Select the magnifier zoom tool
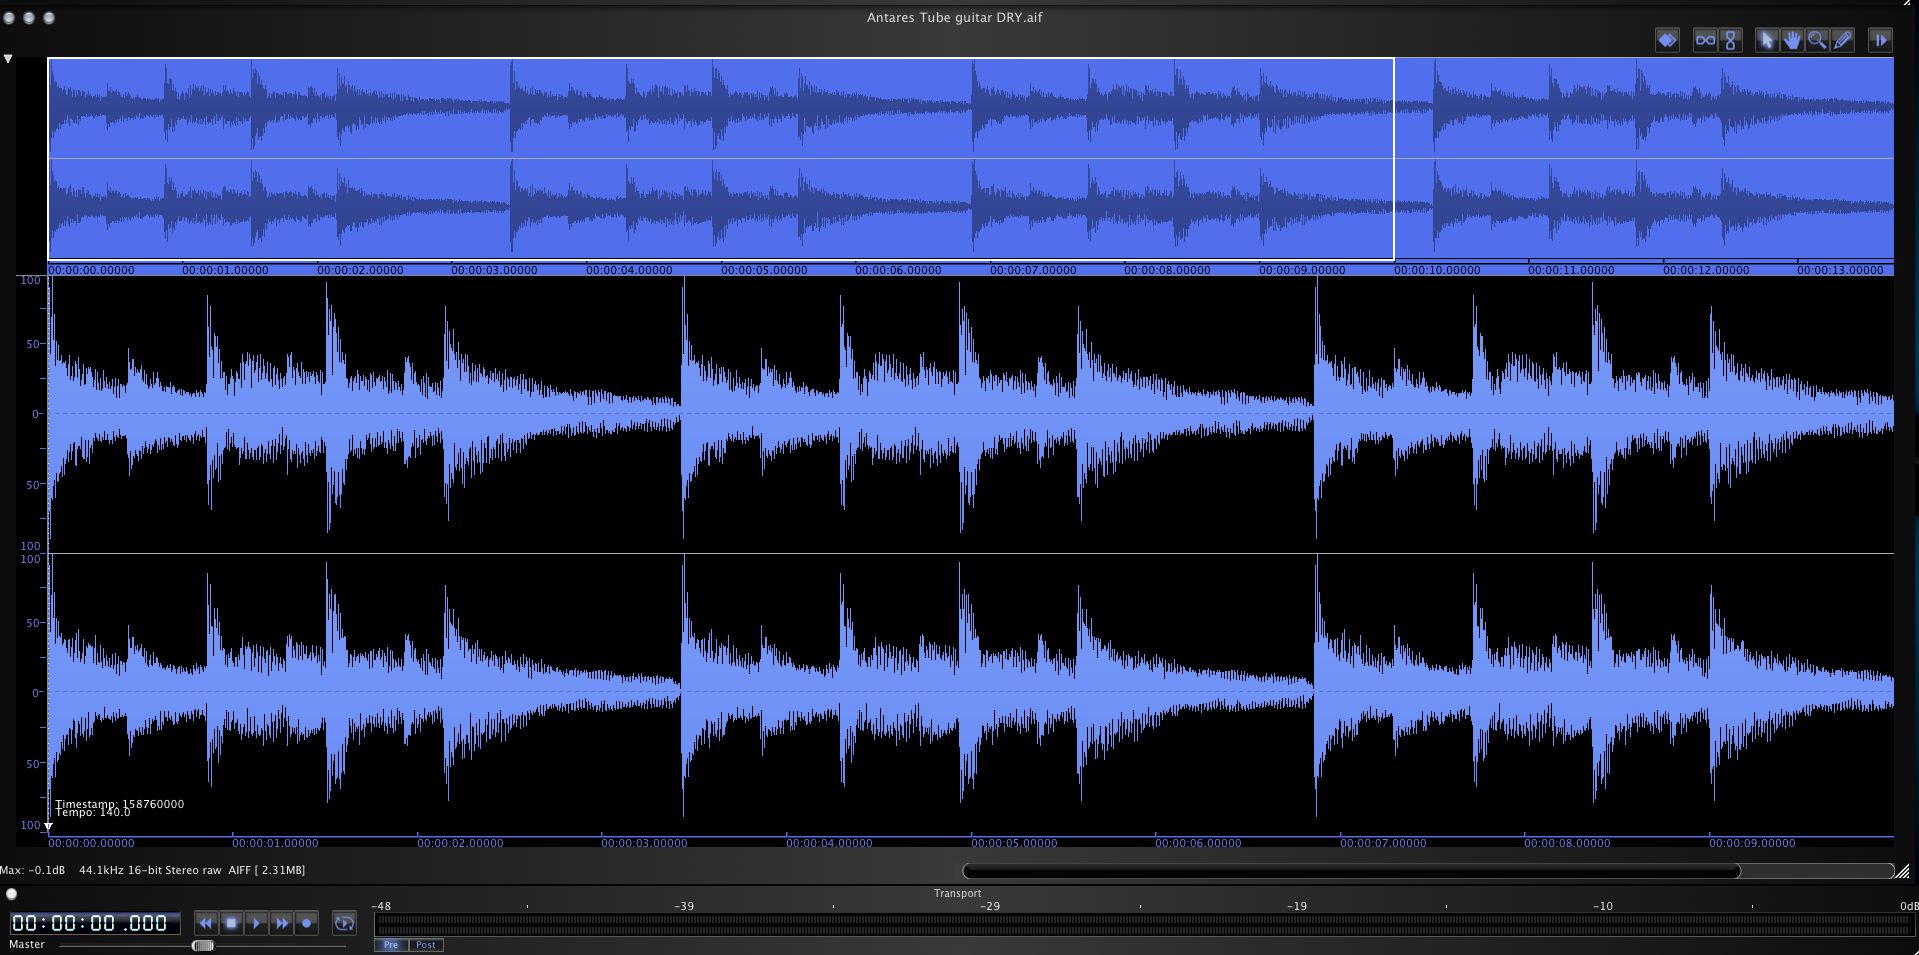 point(1817,40)
